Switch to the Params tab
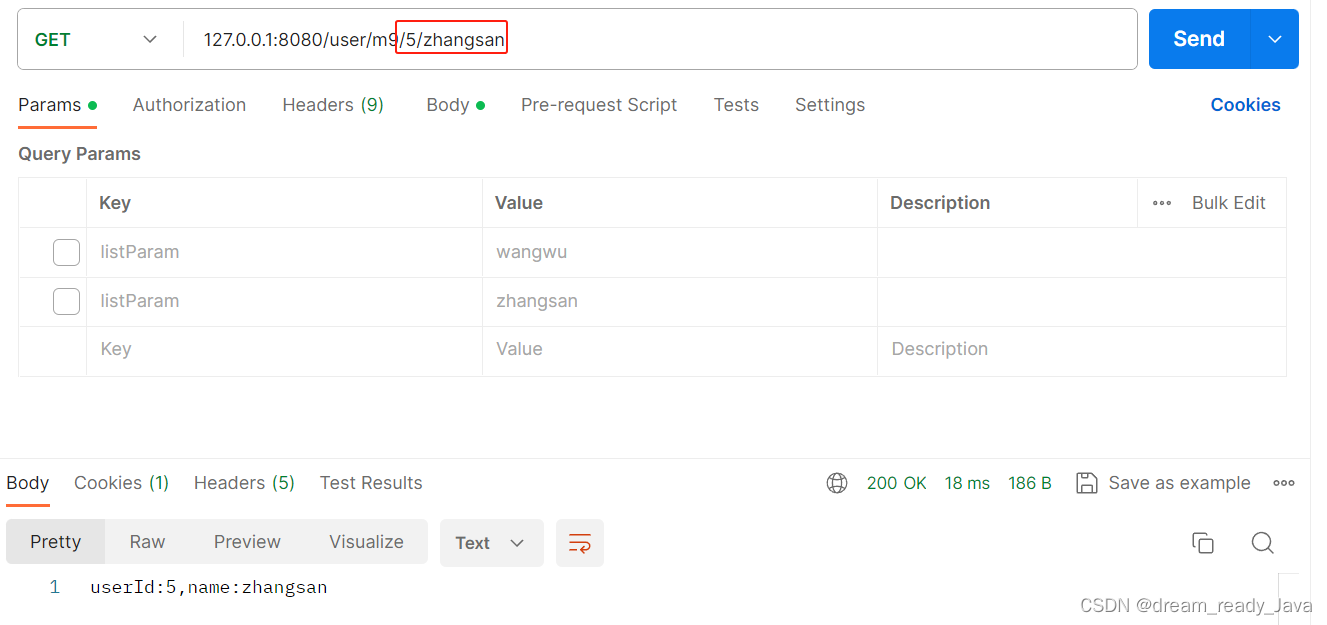1327x625 pixels. (x=57, y=105)
